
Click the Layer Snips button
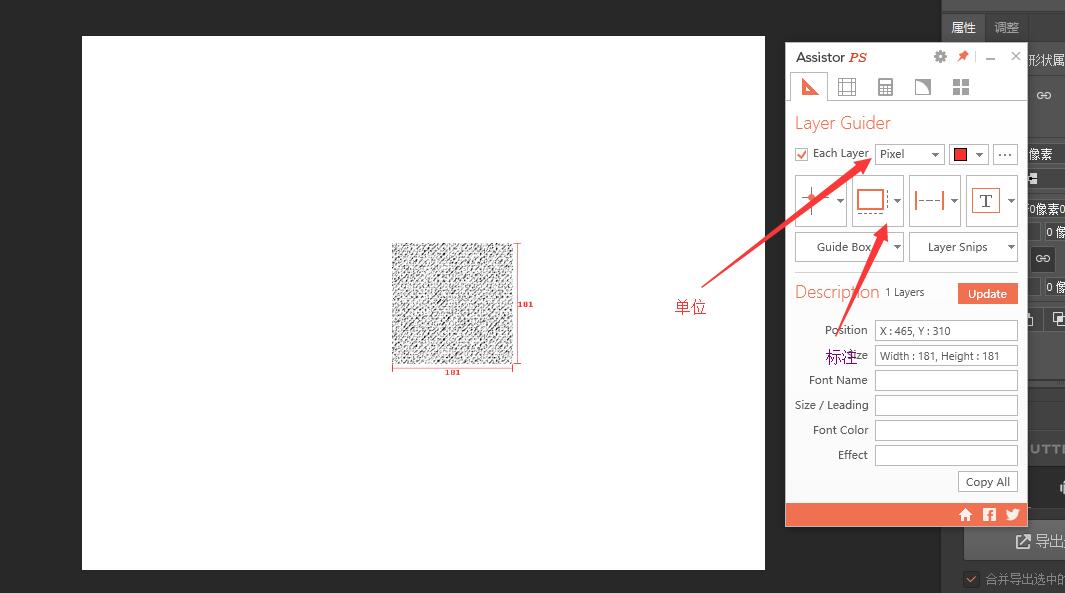click(958, 247)
